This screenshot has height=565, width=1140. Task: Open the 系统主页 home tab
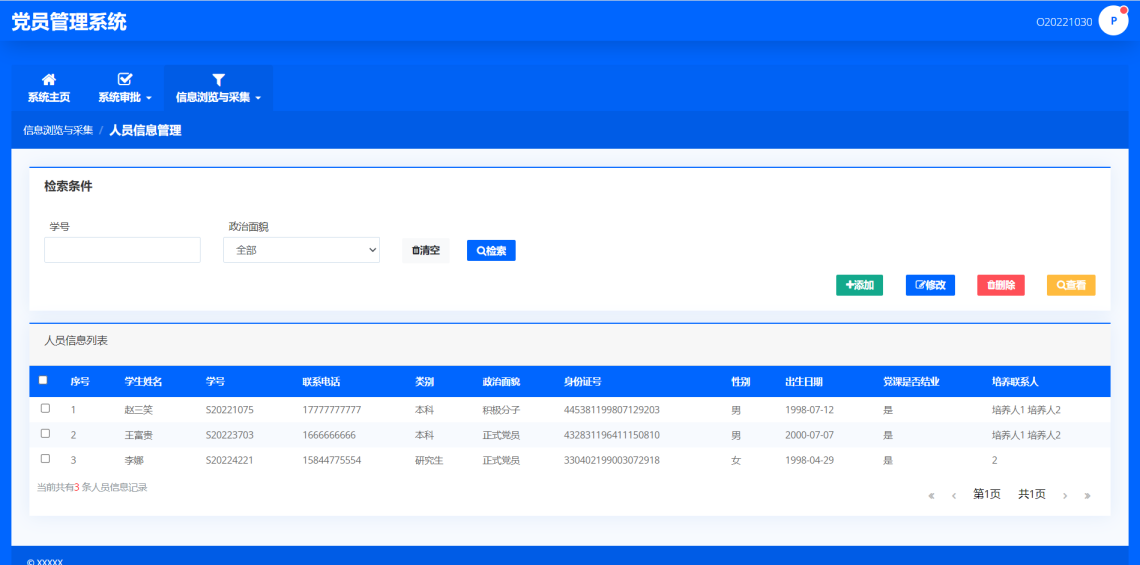tap(49, 88)
